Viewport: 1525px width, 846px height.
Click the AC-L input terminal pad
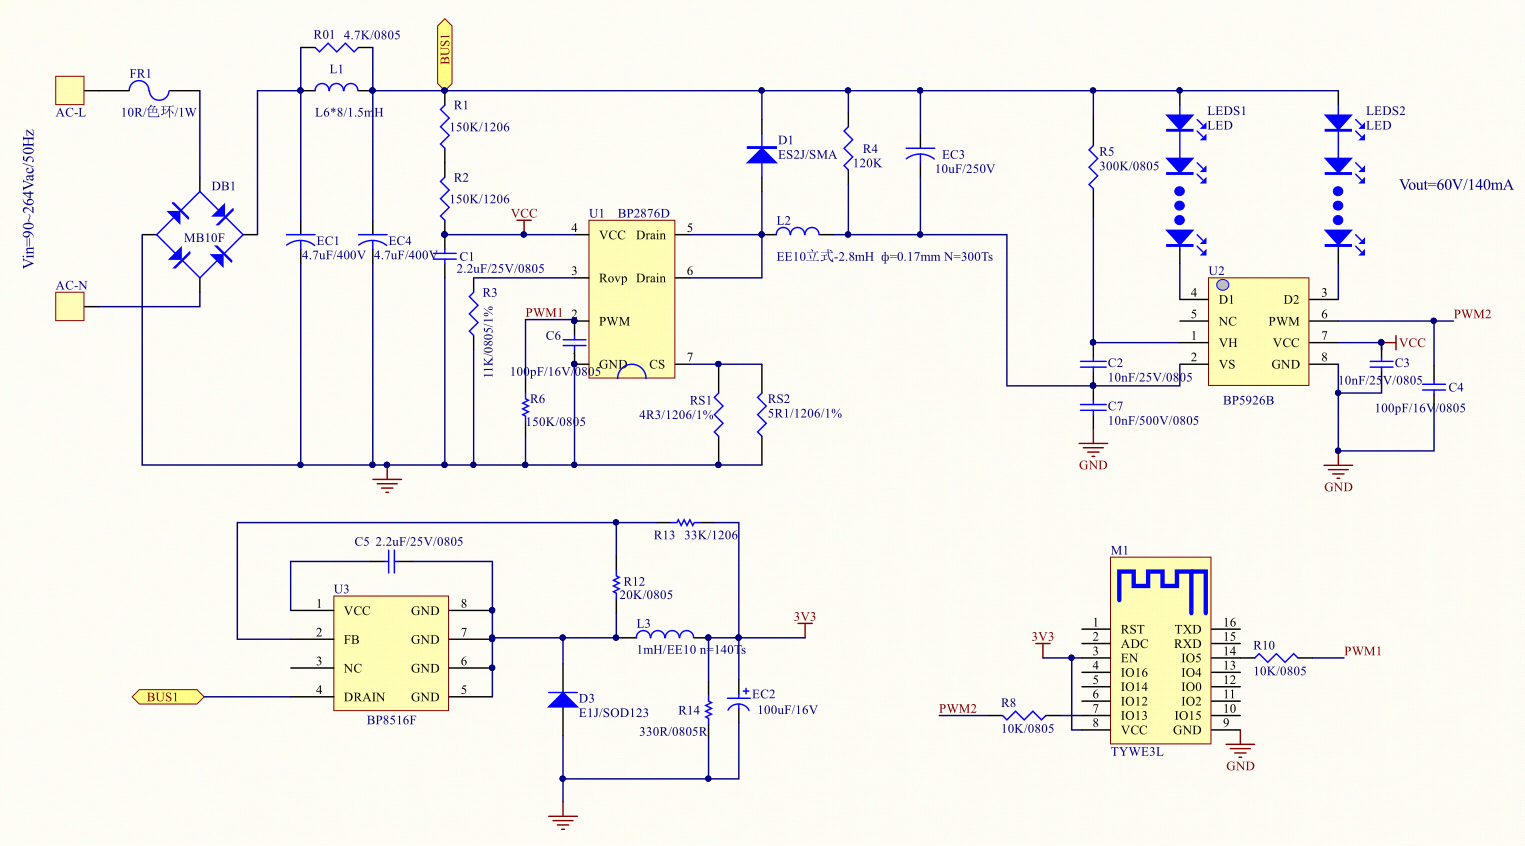pos(69,90)
